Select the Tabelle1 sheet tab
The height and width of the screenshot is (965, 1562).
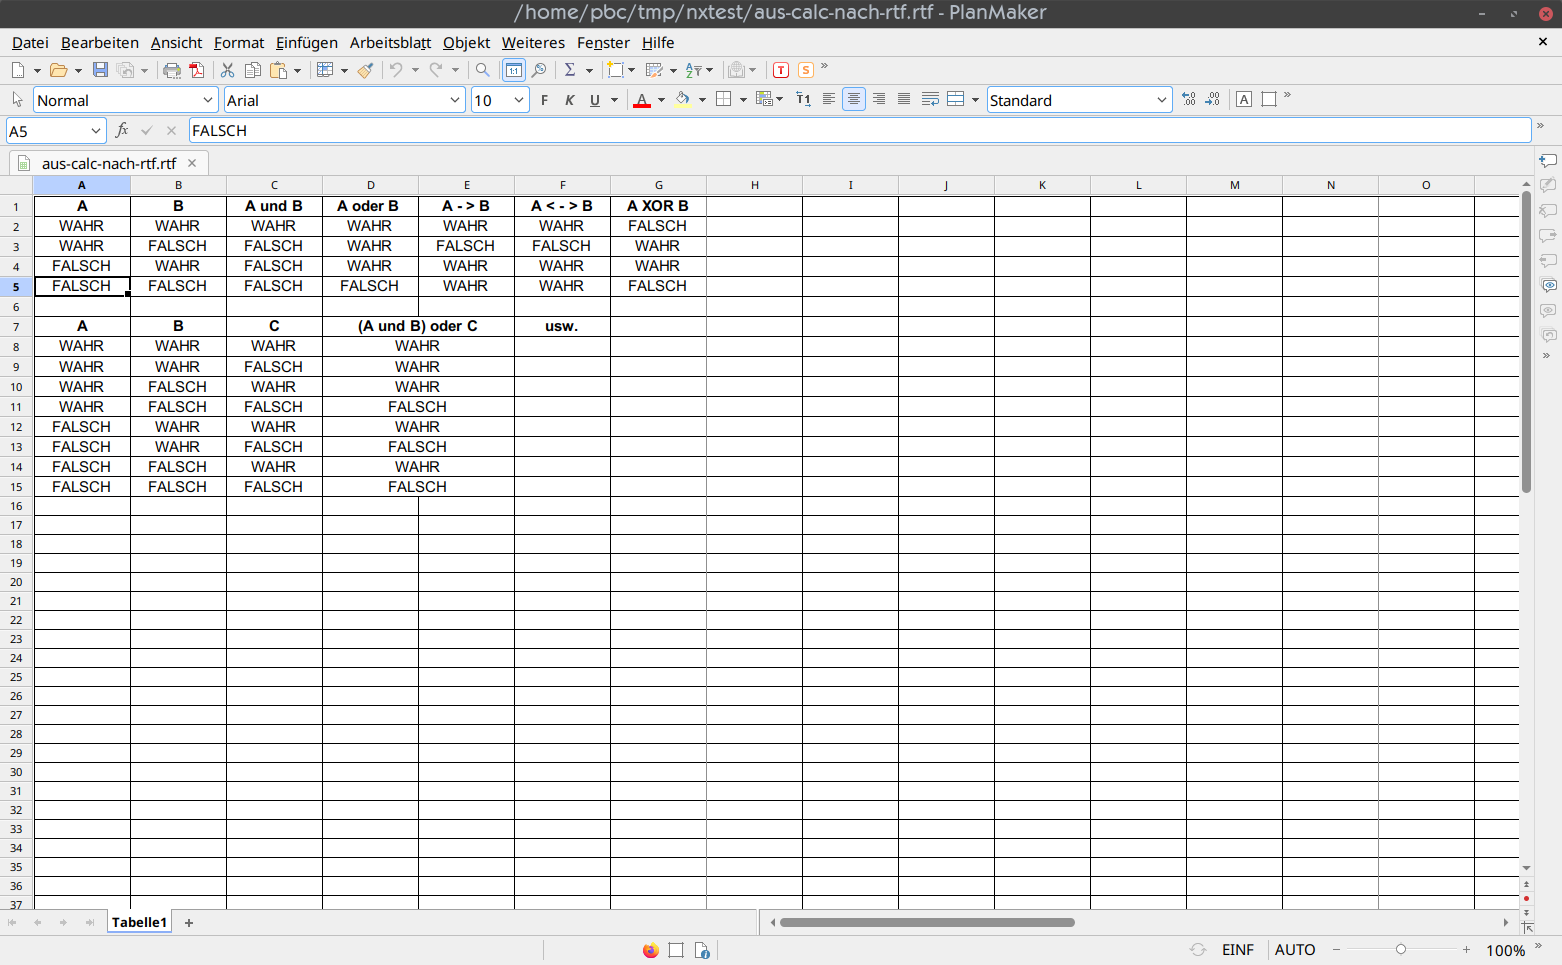coord(139,922)
